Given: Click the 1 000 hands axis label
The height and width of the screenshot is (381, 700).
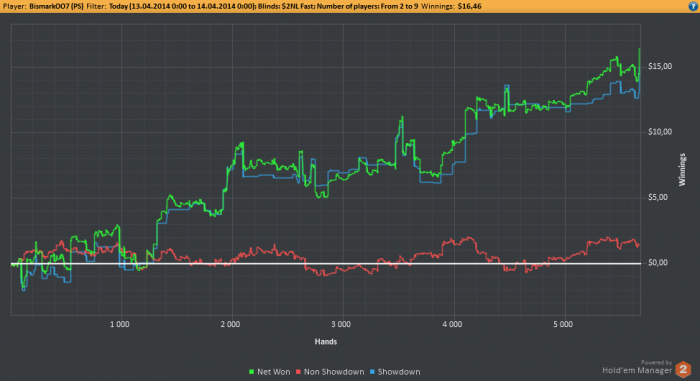Looking at the screenshot, I should (x=120, y=324).
